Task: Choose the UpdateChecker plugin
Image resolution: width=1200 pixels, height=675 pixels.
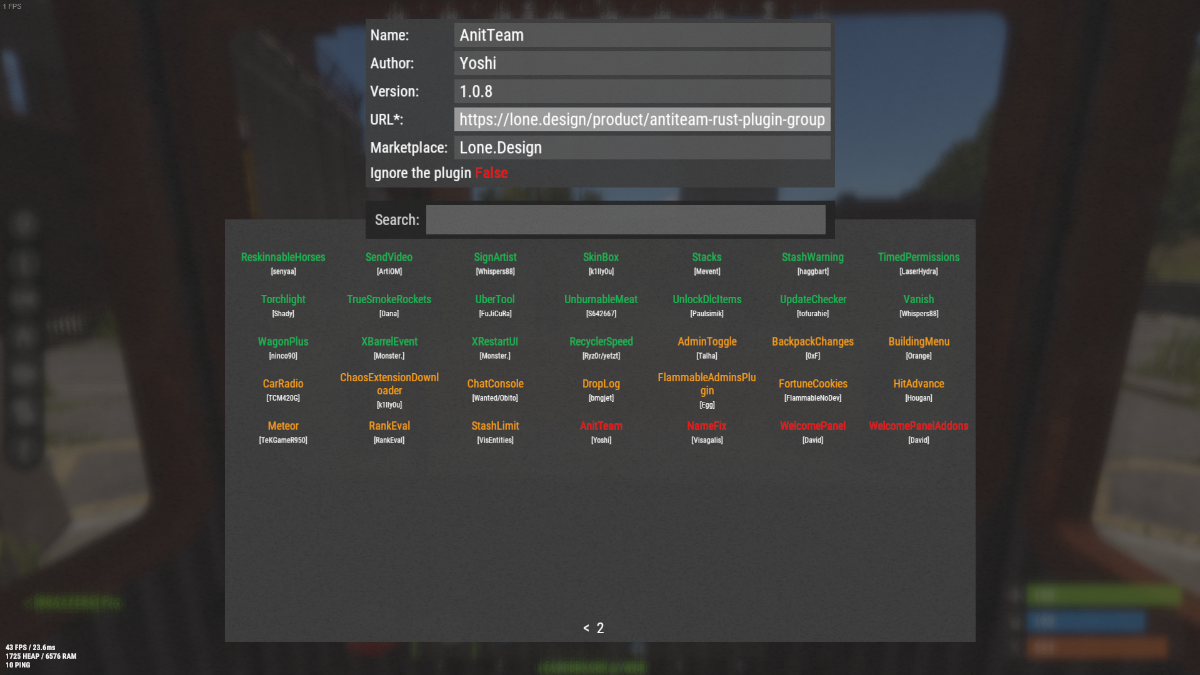Action: pyautogui.click(x=813, y=300)
